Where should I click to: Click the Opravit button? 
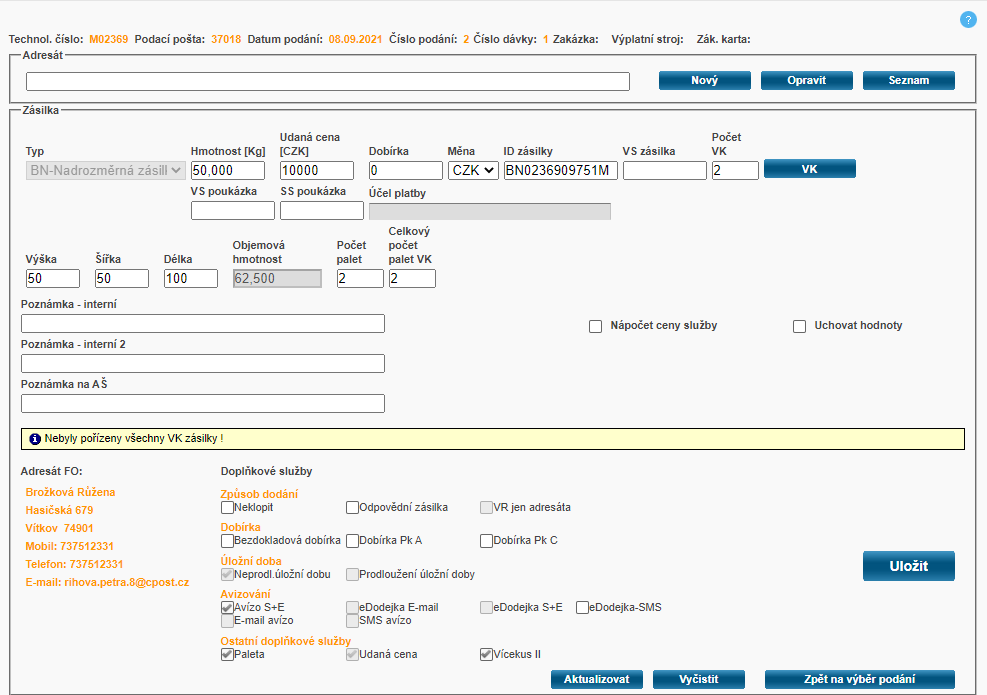[x=806, y=81]
